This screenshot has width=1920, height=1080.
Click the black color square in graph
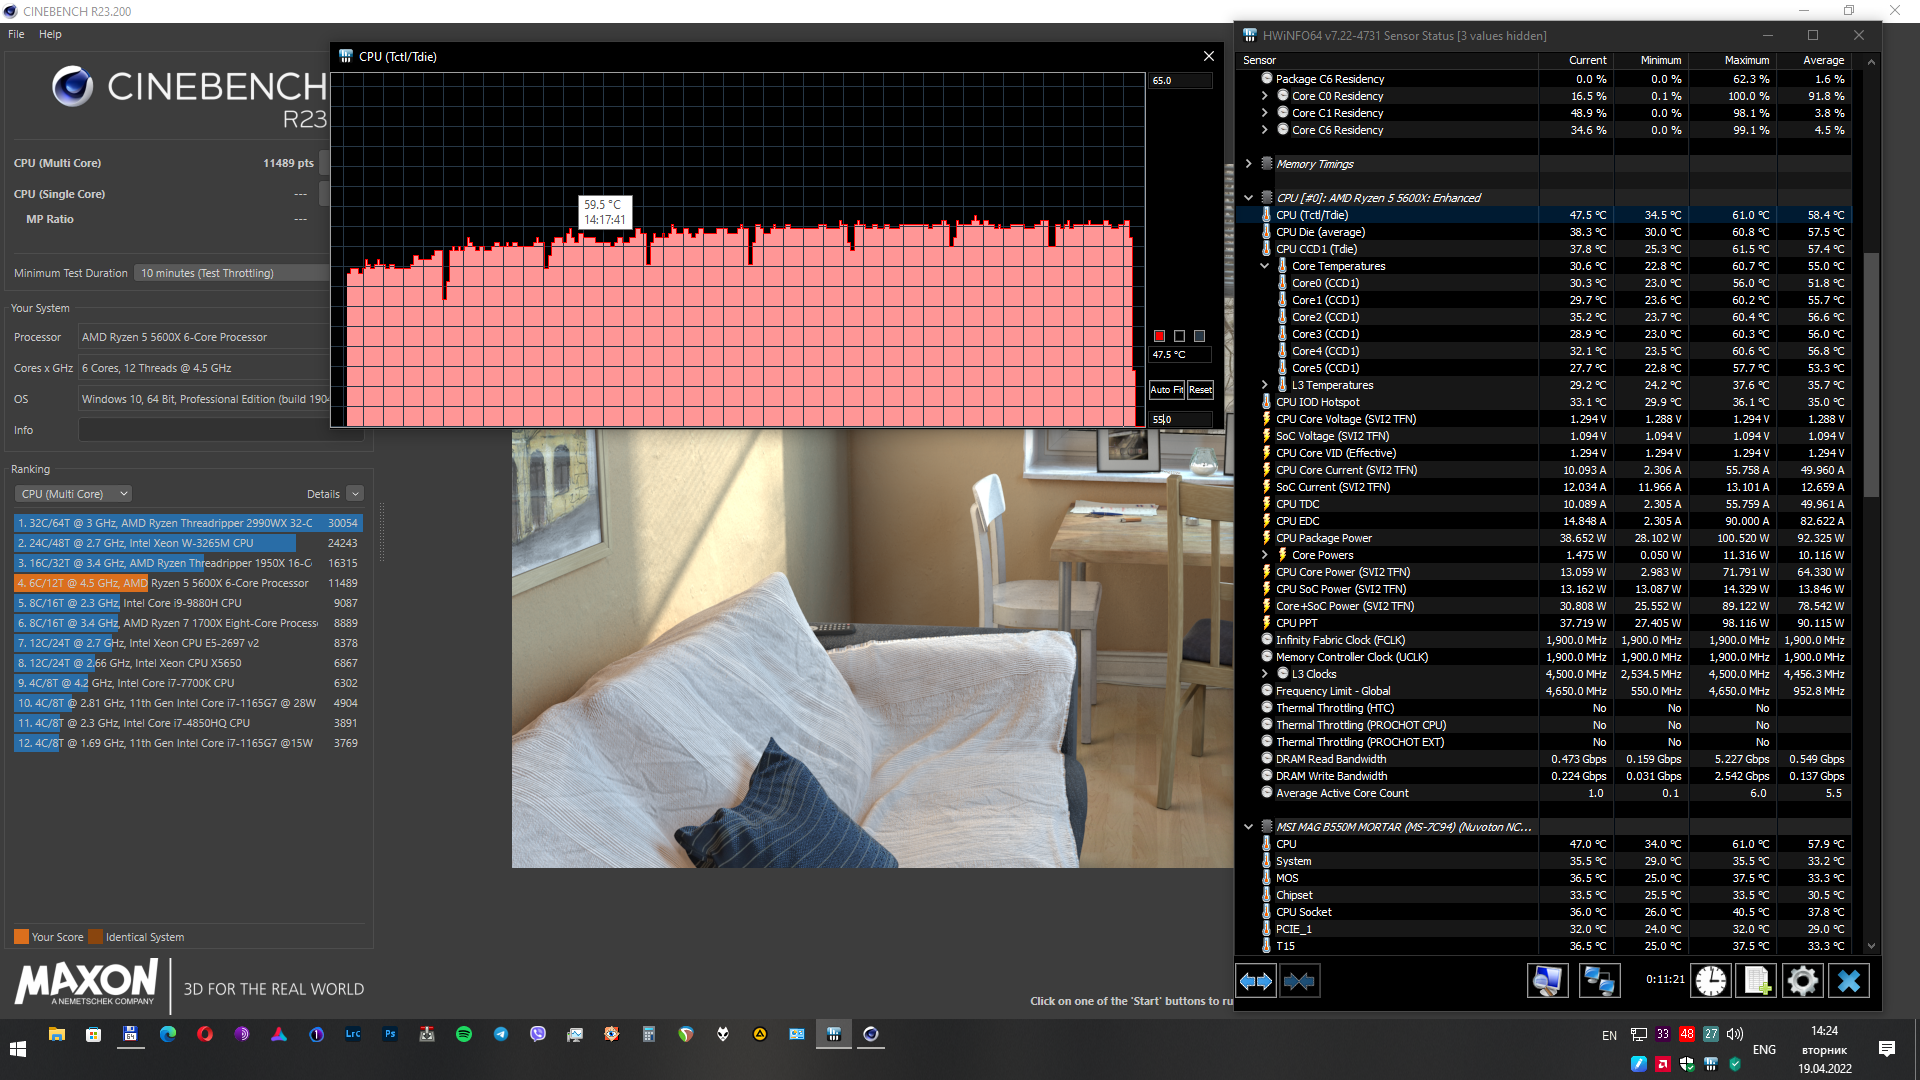click(x=1179, y=336)
